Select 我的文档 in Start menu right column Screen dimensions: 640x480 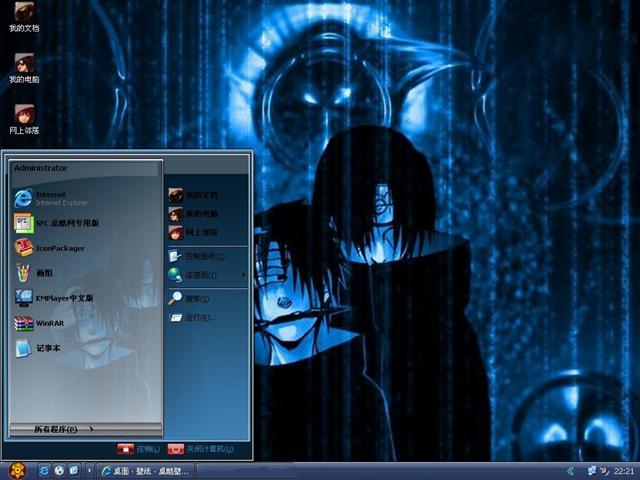(x=193, y=195)
